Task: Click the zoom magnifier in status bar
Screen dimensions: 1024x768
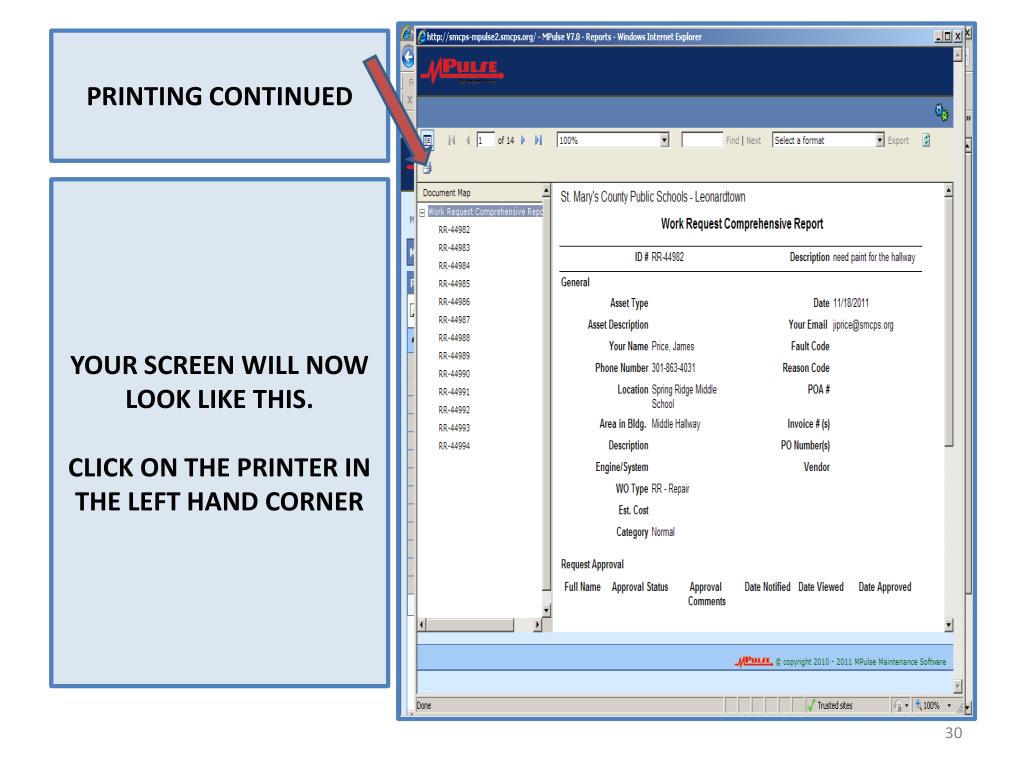Action: [x=918, y=705]
